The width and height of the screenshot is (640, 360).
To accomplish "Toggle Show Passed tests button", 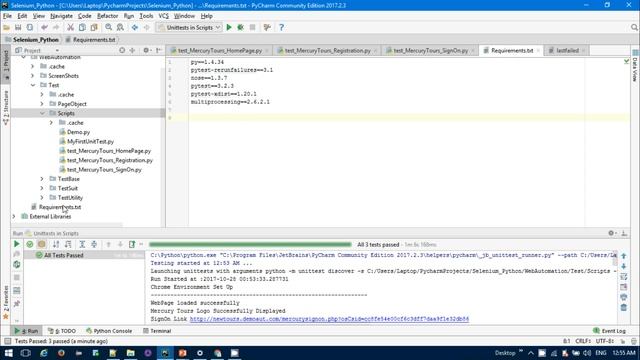I will click(30, 244).
